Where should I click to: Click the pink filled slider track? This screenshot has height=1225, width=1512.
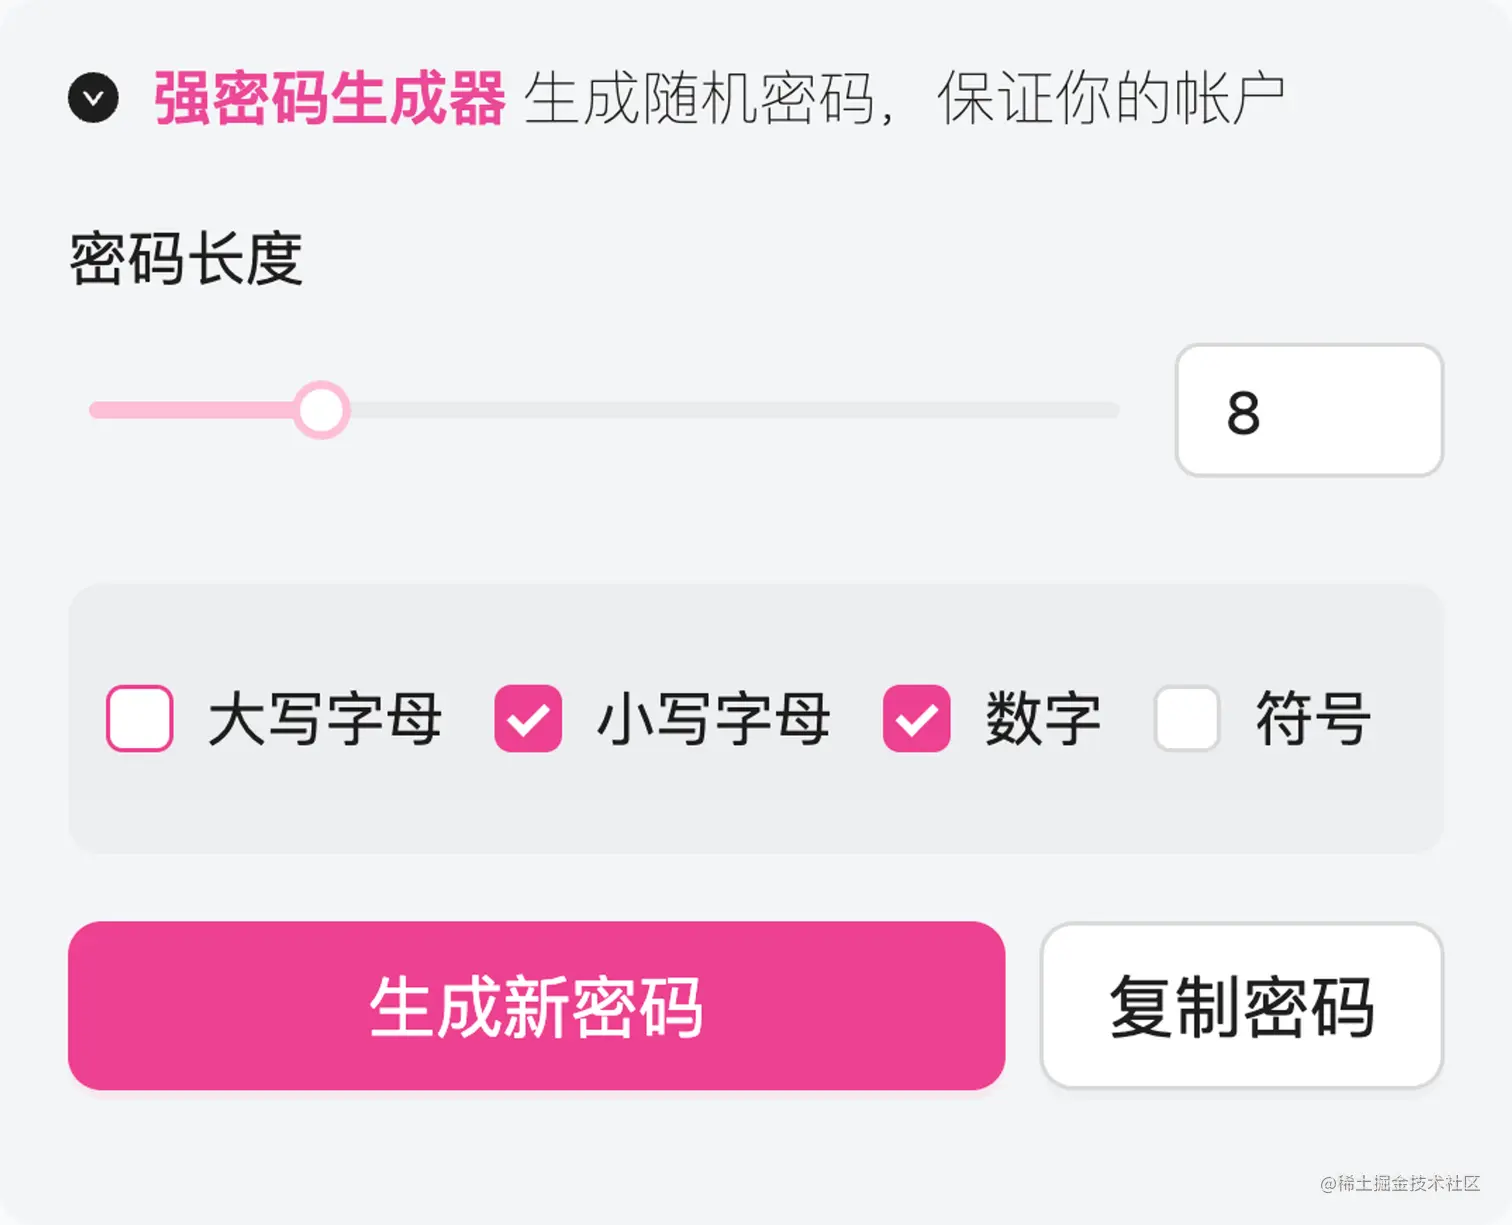(190, 410)
